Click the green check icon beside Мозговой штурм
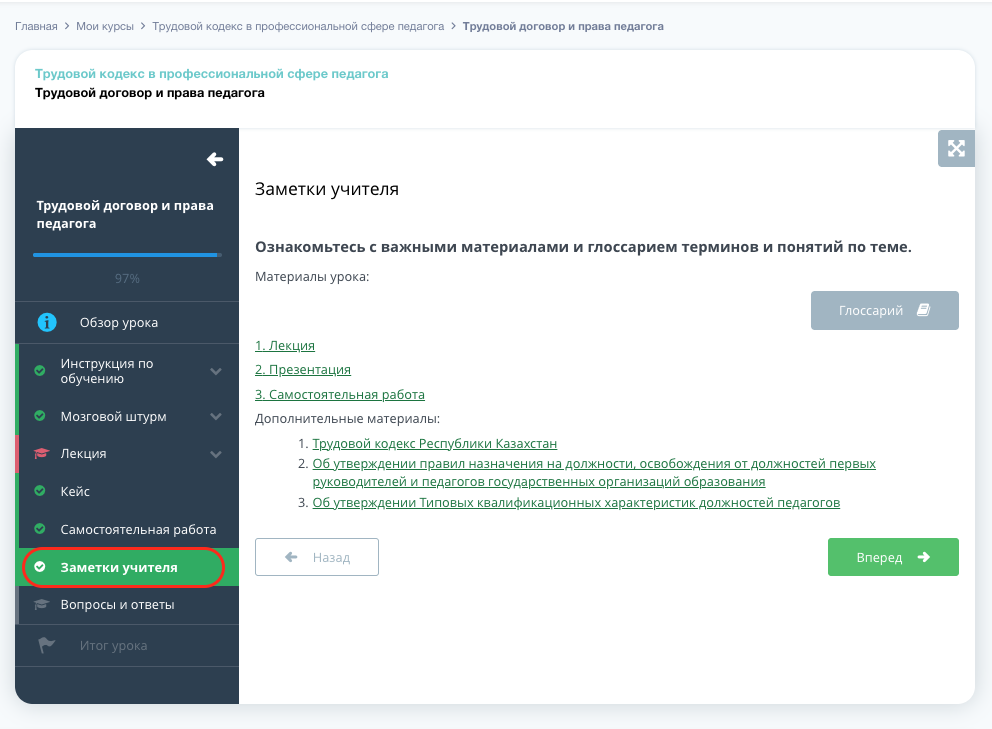The width and height of the screenshot is (992, 729). pos(40,416)
